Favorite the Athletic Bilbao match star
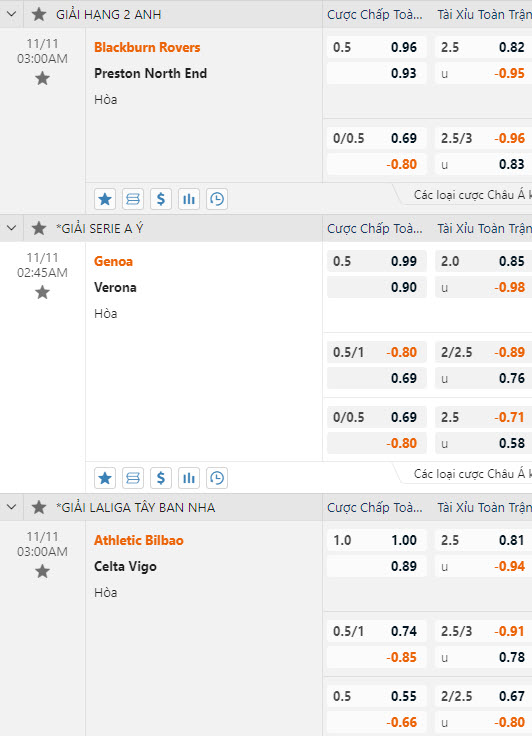The width and height of the screenshot is (532, 736). 42,571
